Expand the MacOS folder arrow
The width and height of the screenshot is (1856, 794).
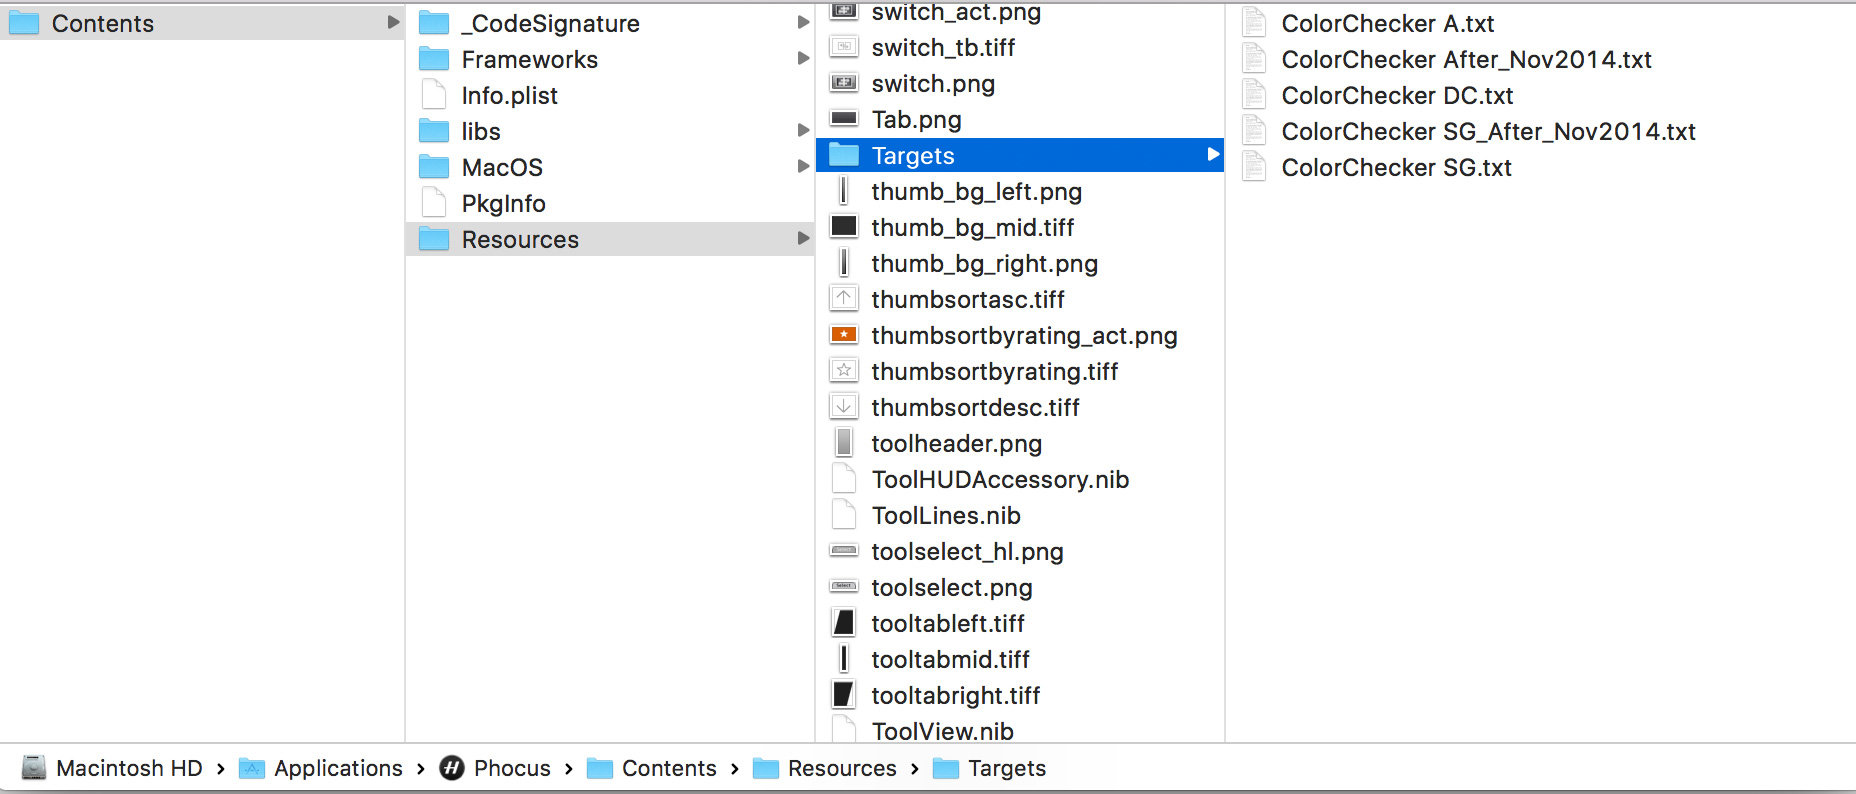click(x=803, y=167)
